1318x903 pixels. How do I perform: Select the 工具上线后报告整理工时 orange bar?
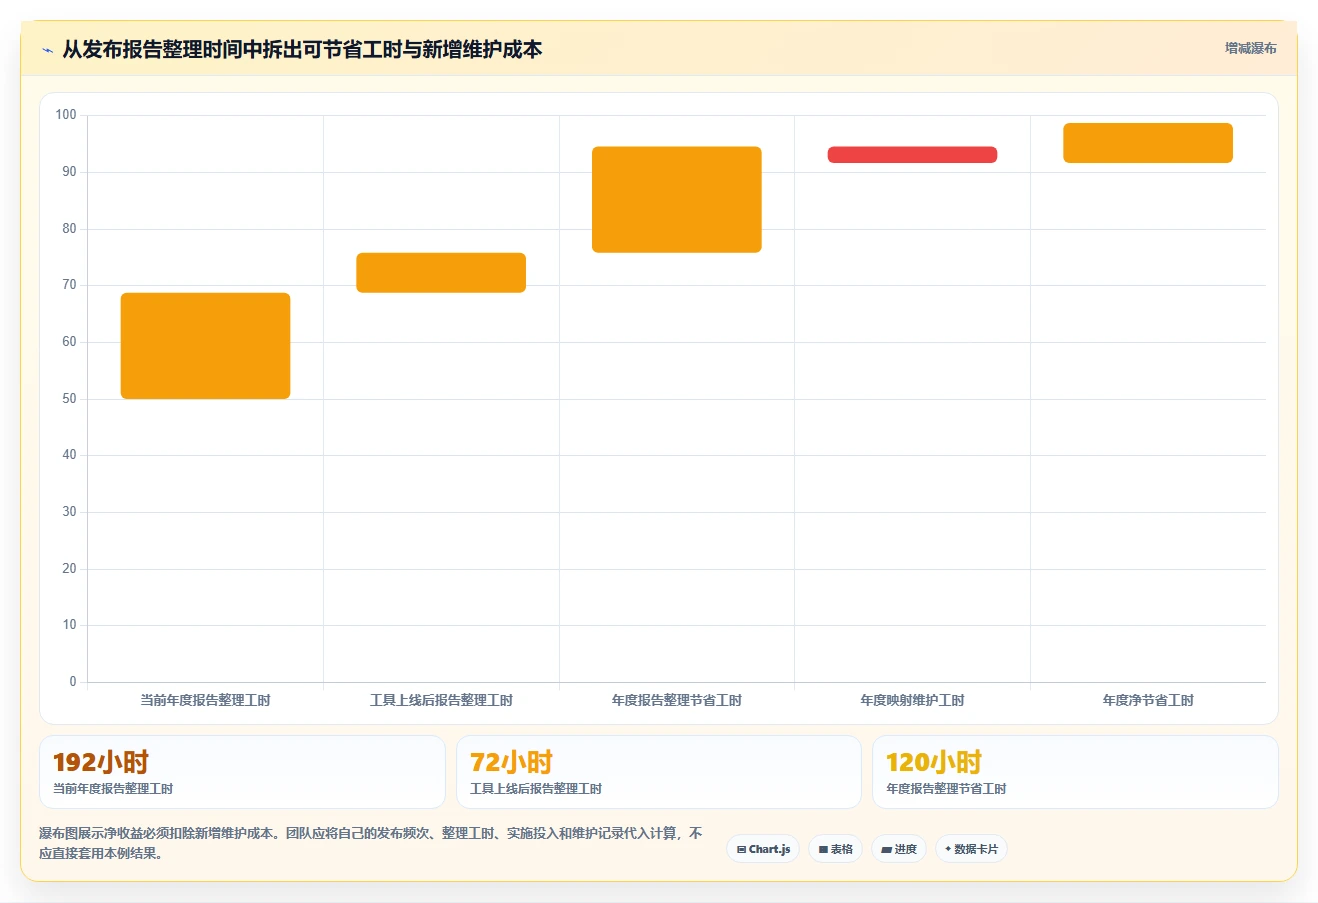(441, 273)
